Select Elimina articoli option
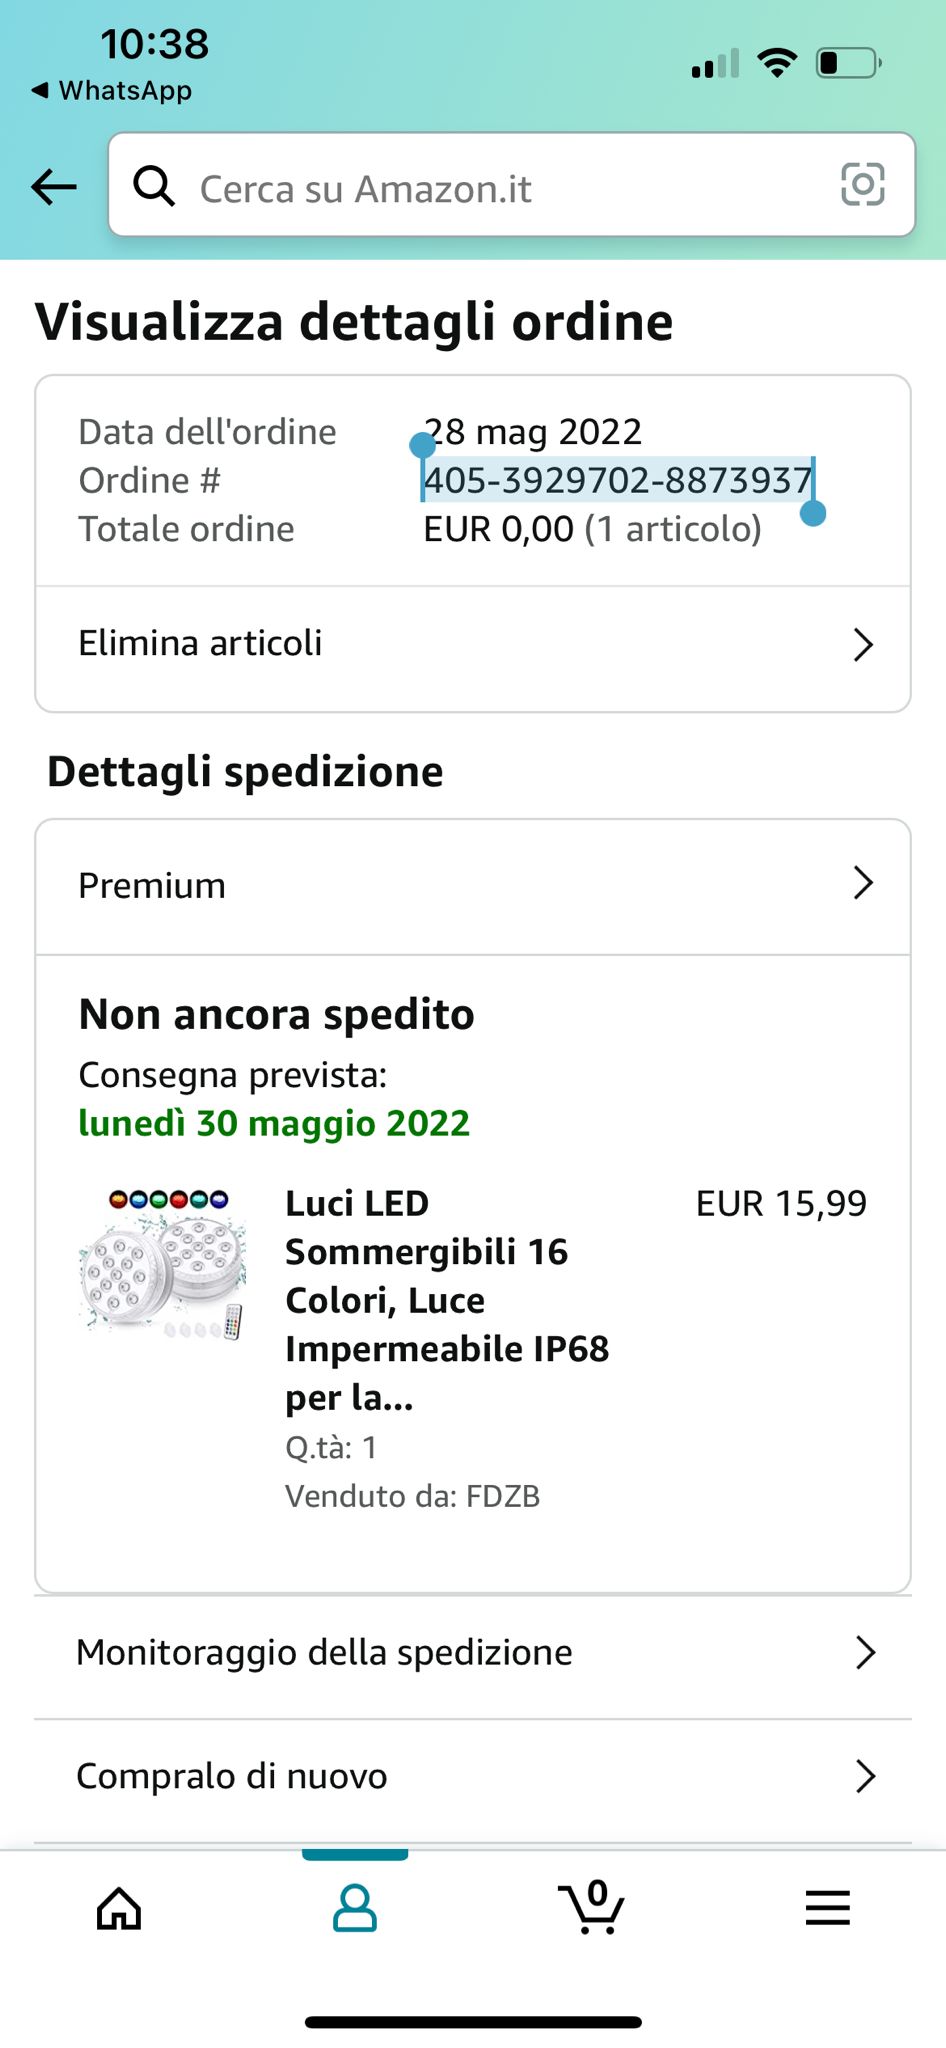The height and width of the screenshot is (2048, 946). [201, 643]
